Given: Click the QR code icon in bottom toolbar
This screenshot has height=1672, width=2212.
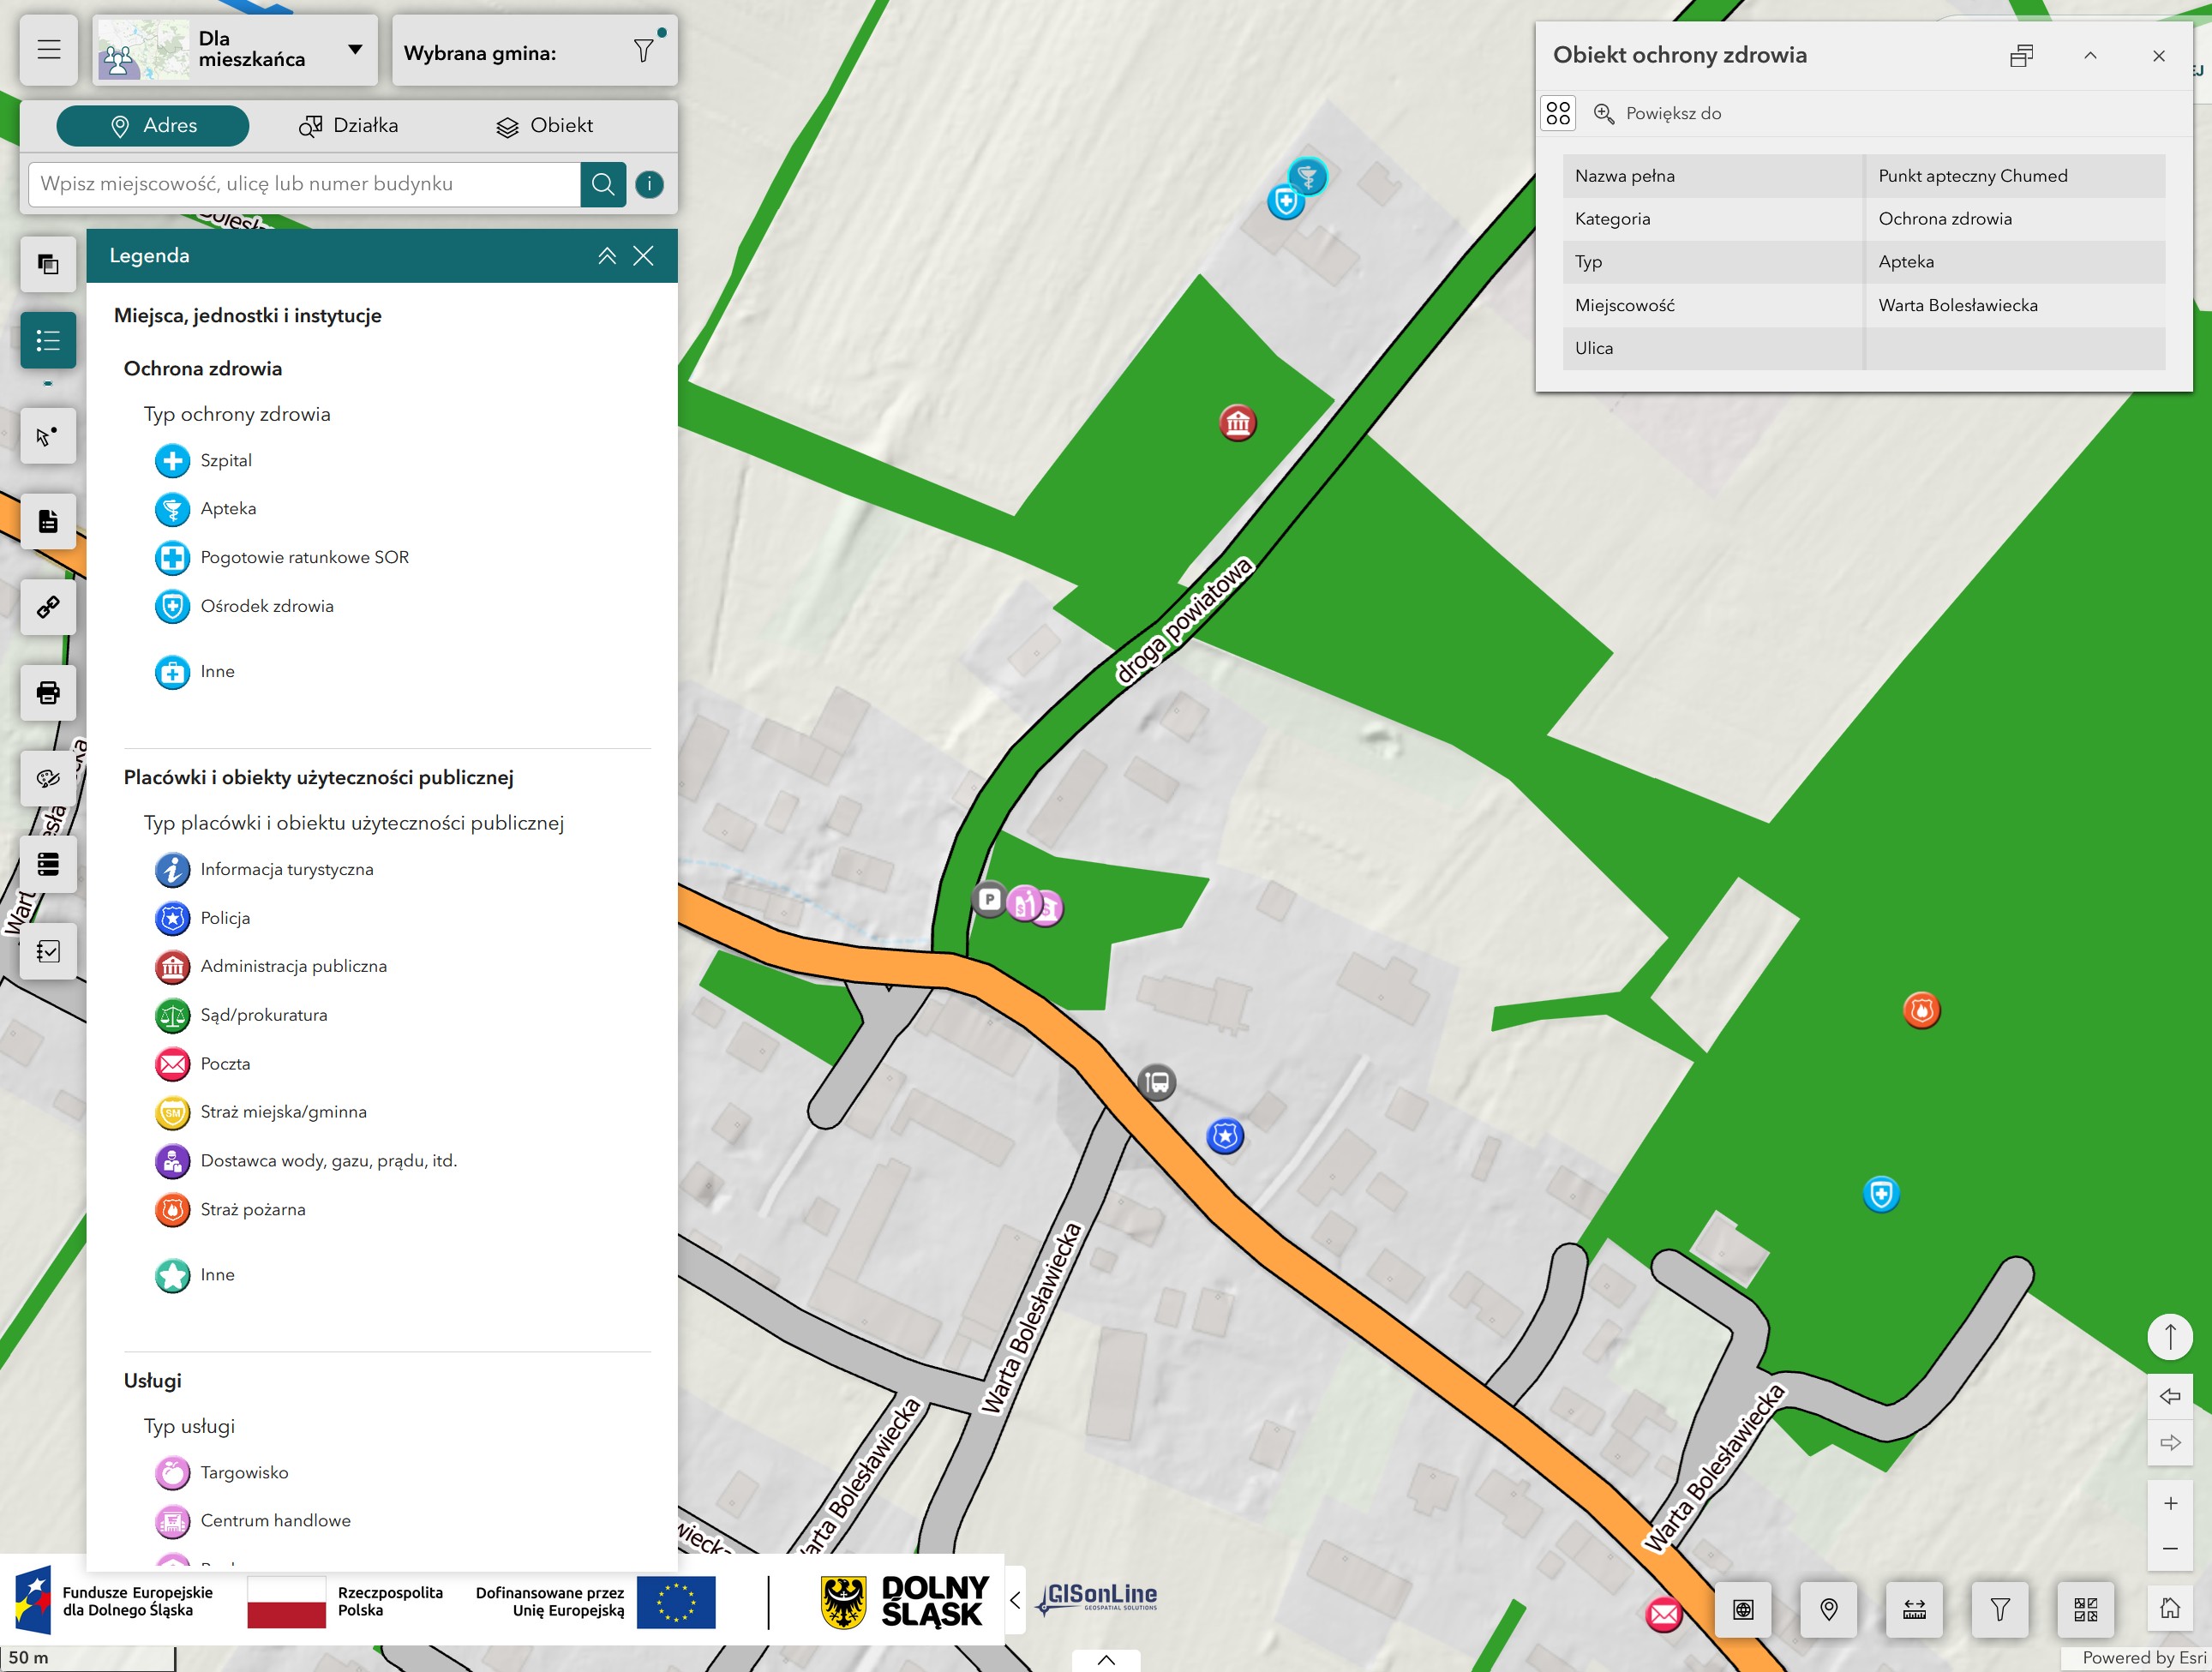Looking at the screenshot, I should [2085, 1609].
